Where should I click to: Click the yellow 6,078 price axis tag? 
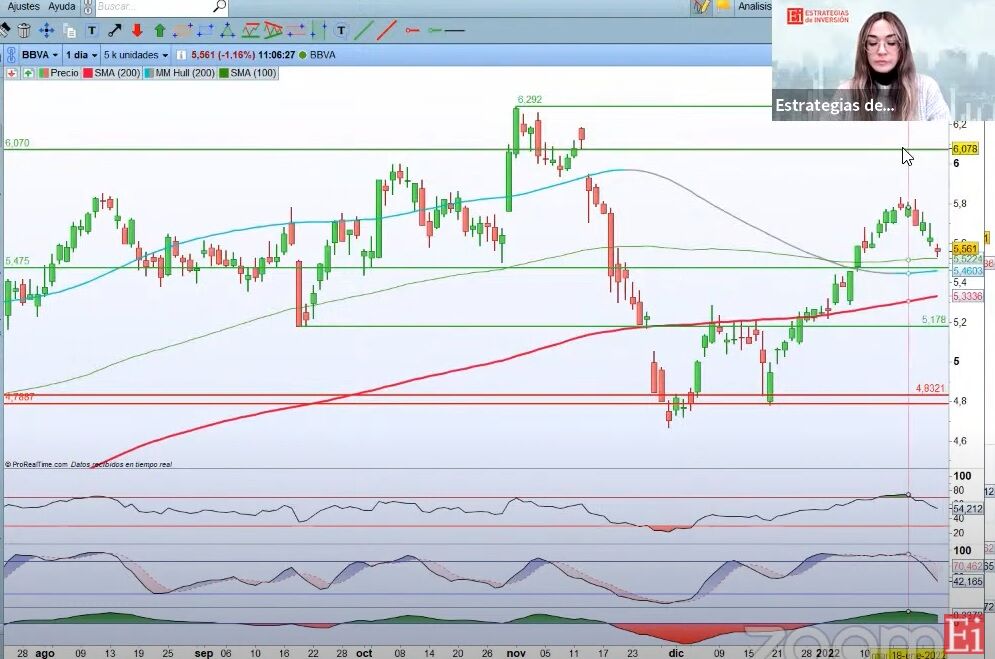(965, 149)
